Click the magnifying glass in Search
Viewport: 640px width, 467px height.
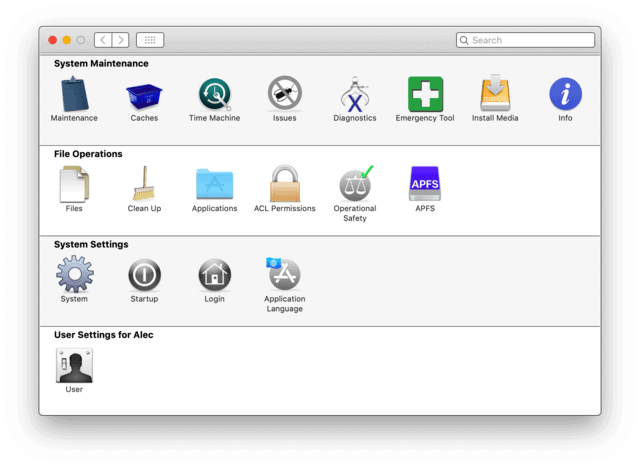pos(464,40)
